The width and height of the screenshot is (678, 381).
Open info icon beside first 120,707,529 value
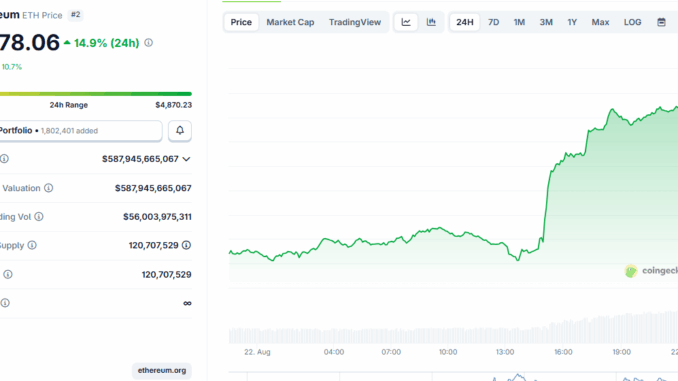(x=186, y=245)
